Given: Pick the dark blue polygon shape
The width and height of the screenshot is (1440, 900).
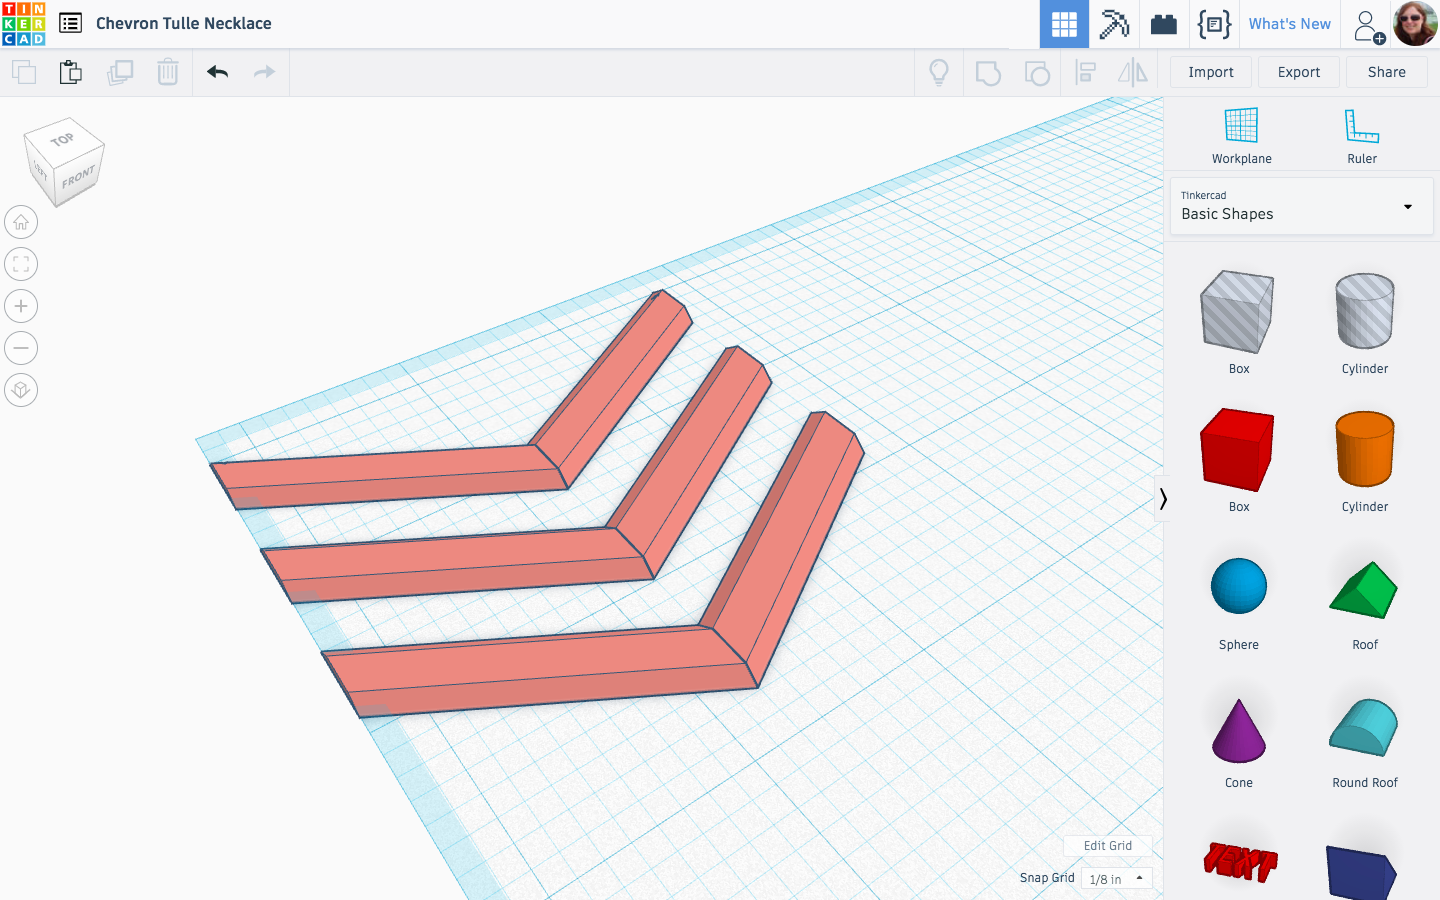Looking at the screenshot, I should [1361, 871].
